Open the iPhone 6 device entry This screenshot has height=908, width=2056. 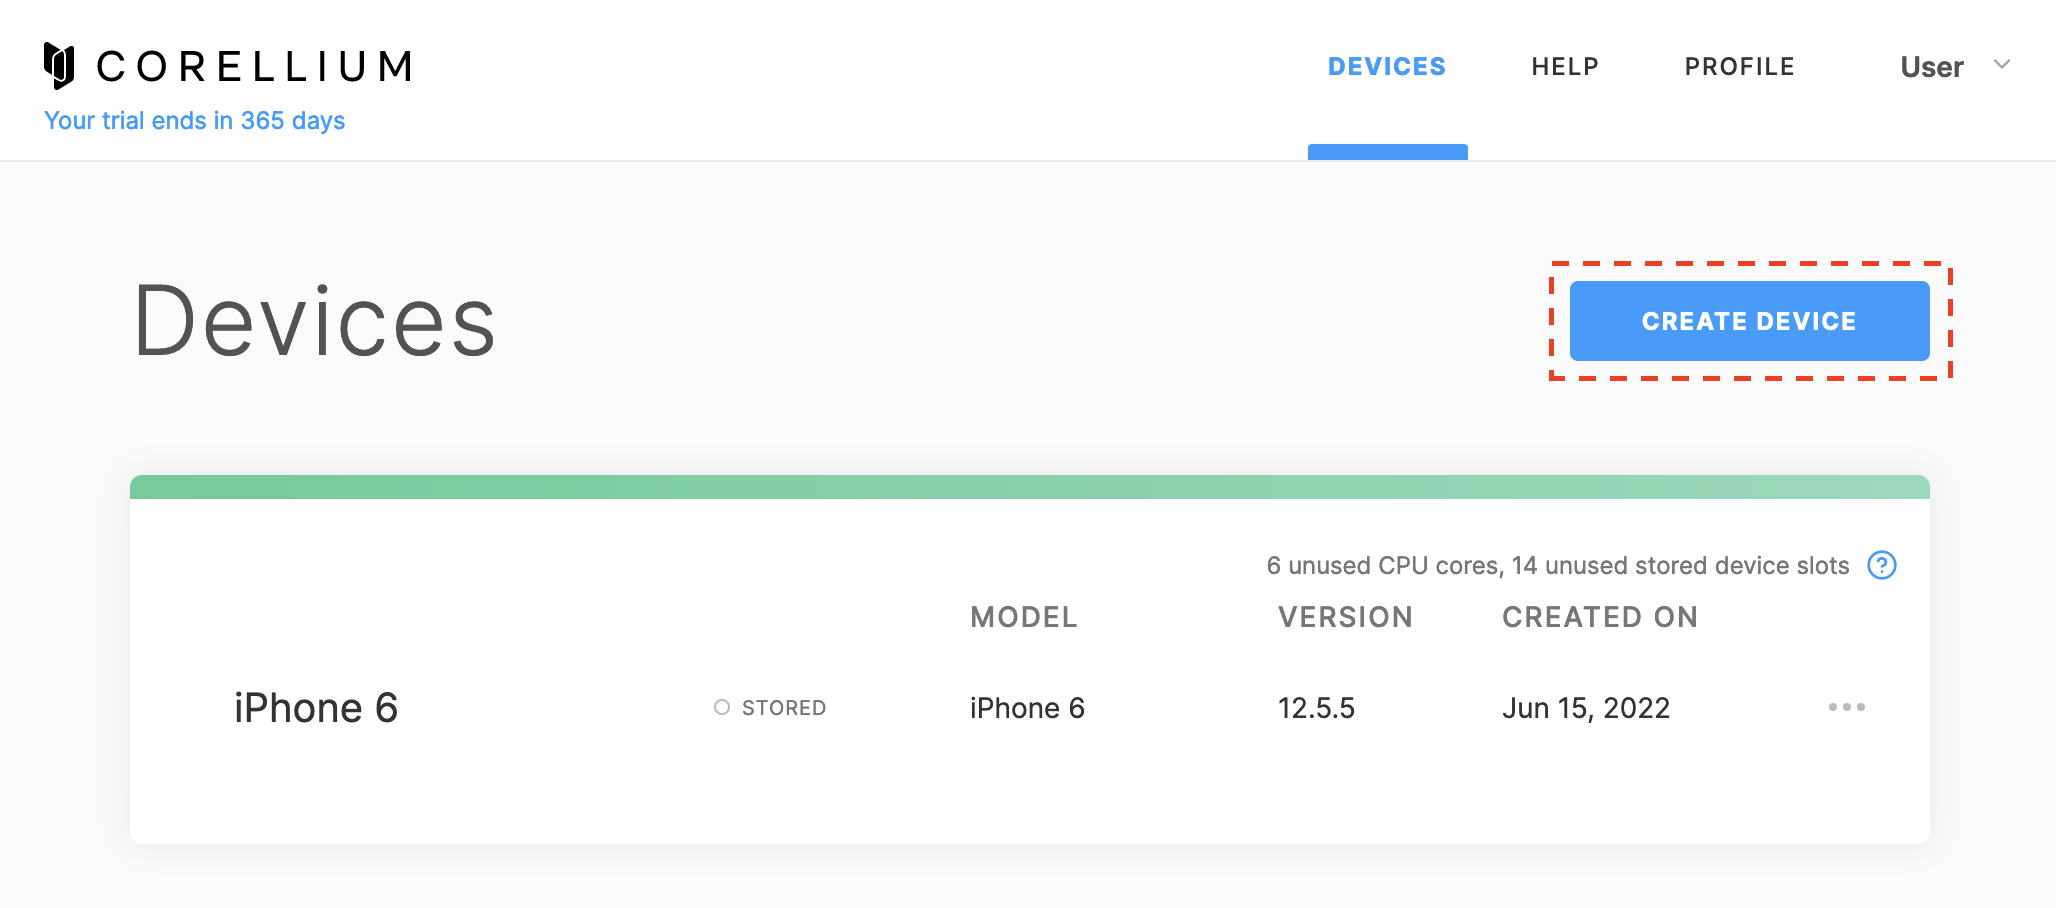pyautogui.click(x=316, y=708)
